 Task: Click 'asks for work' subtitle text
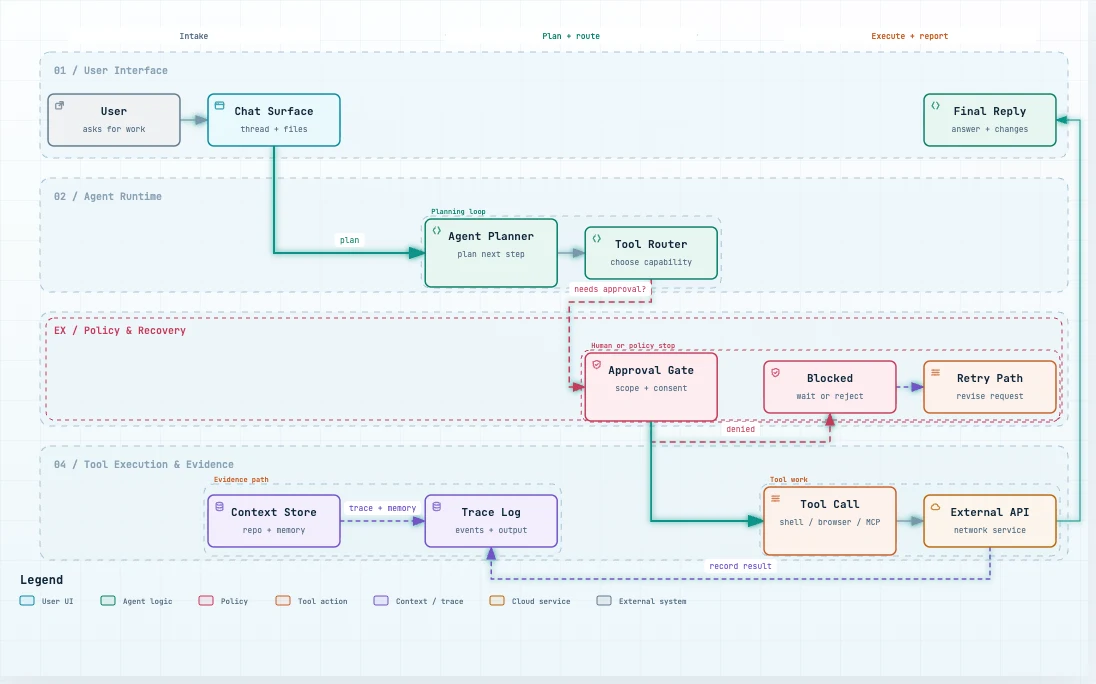[x=114, y=129]
